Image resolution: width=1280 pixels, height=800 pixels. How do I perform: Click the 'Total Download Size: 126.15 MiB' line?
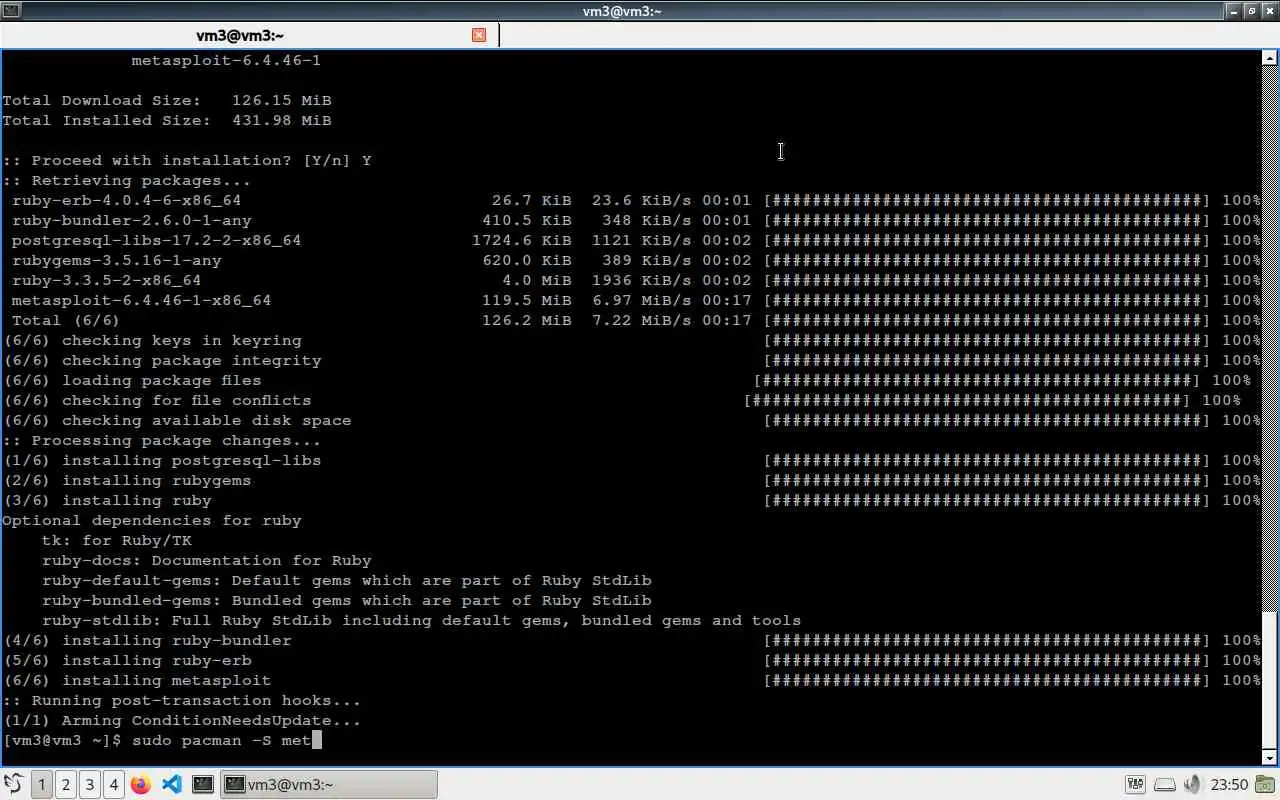point(166,100)
